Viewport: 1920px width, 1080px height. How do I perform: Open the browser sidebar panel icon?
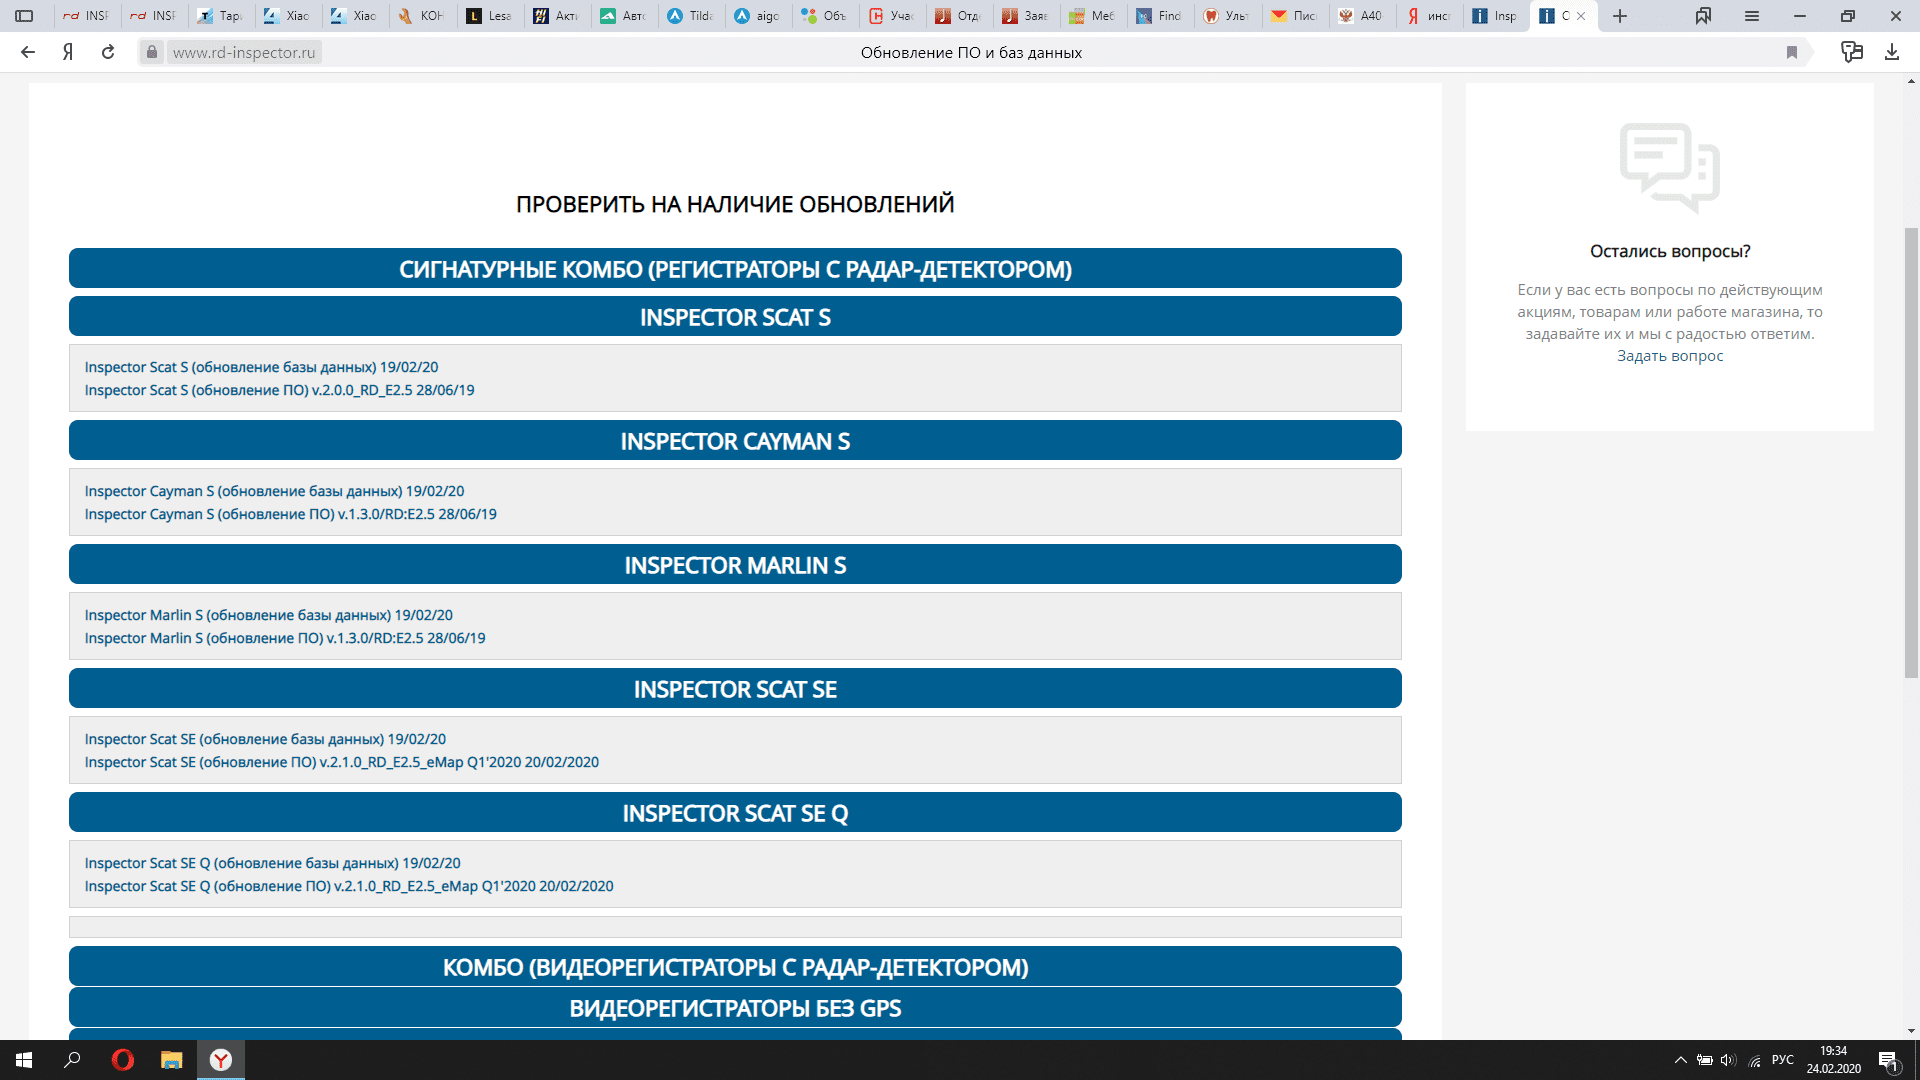(x=24, y=16)
